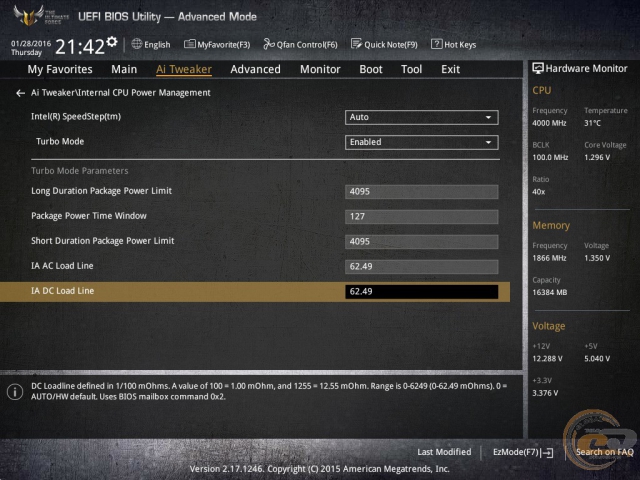Viewport: 640px width, 480px height.
Task: Click the Hardware Monitor display icon
Action: pyautogui.click(x=538, y=68)
